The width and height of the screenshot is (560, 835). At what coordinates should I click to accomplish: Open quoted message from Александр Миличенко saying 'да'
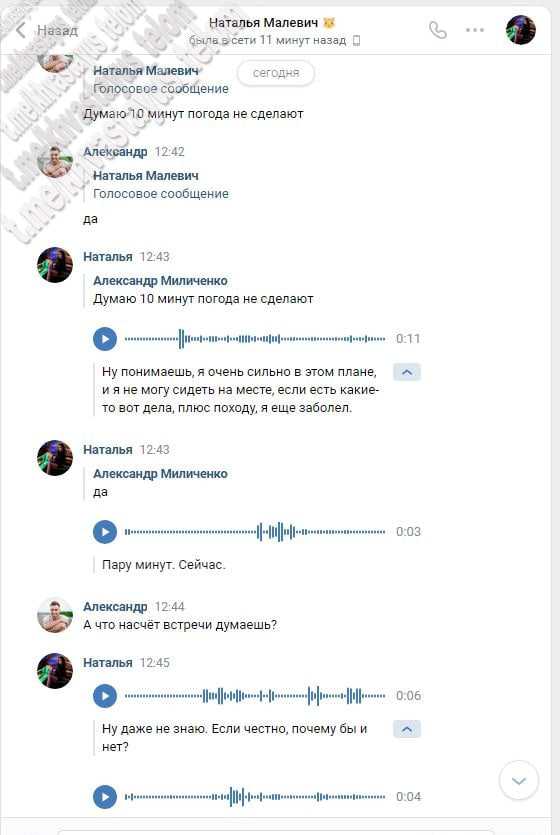click(160, 482)
